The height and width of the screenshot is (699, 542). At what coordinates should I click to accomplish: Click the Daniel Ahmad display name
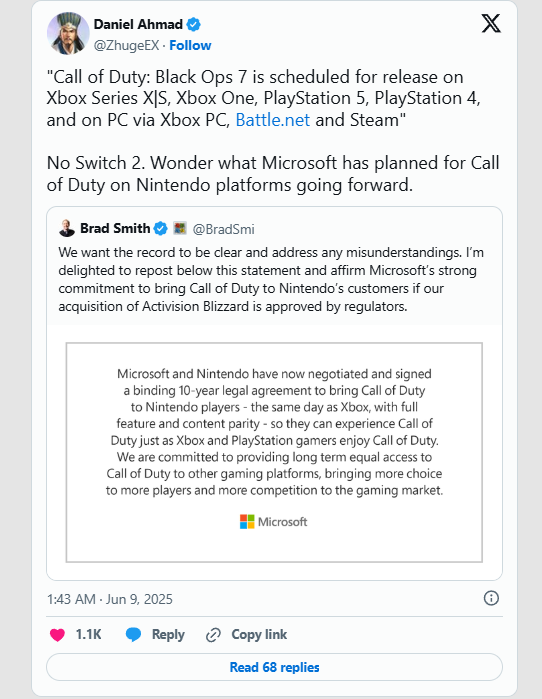point(138,25)
